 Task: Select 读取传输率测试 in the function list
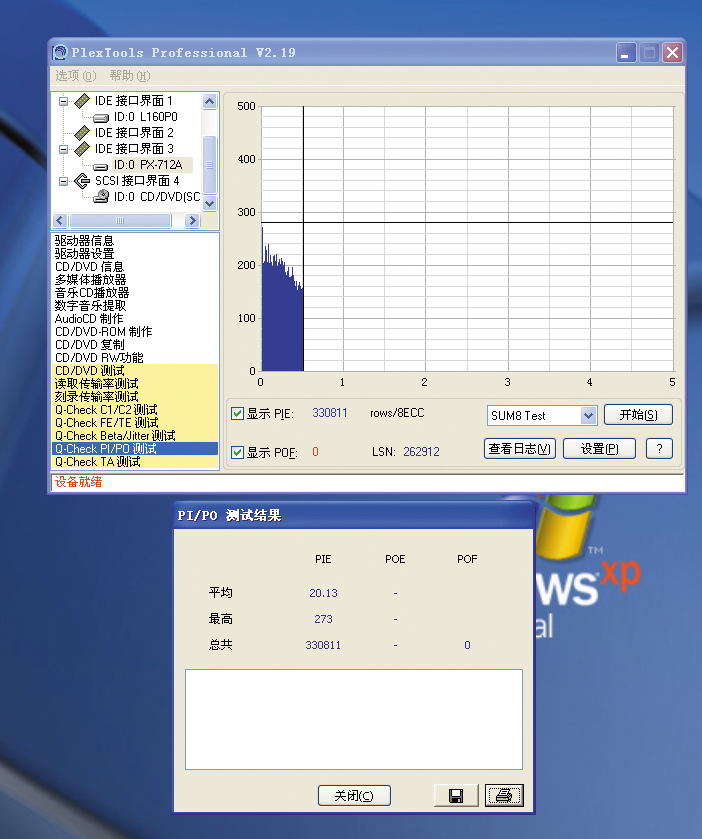click(135, 384)
